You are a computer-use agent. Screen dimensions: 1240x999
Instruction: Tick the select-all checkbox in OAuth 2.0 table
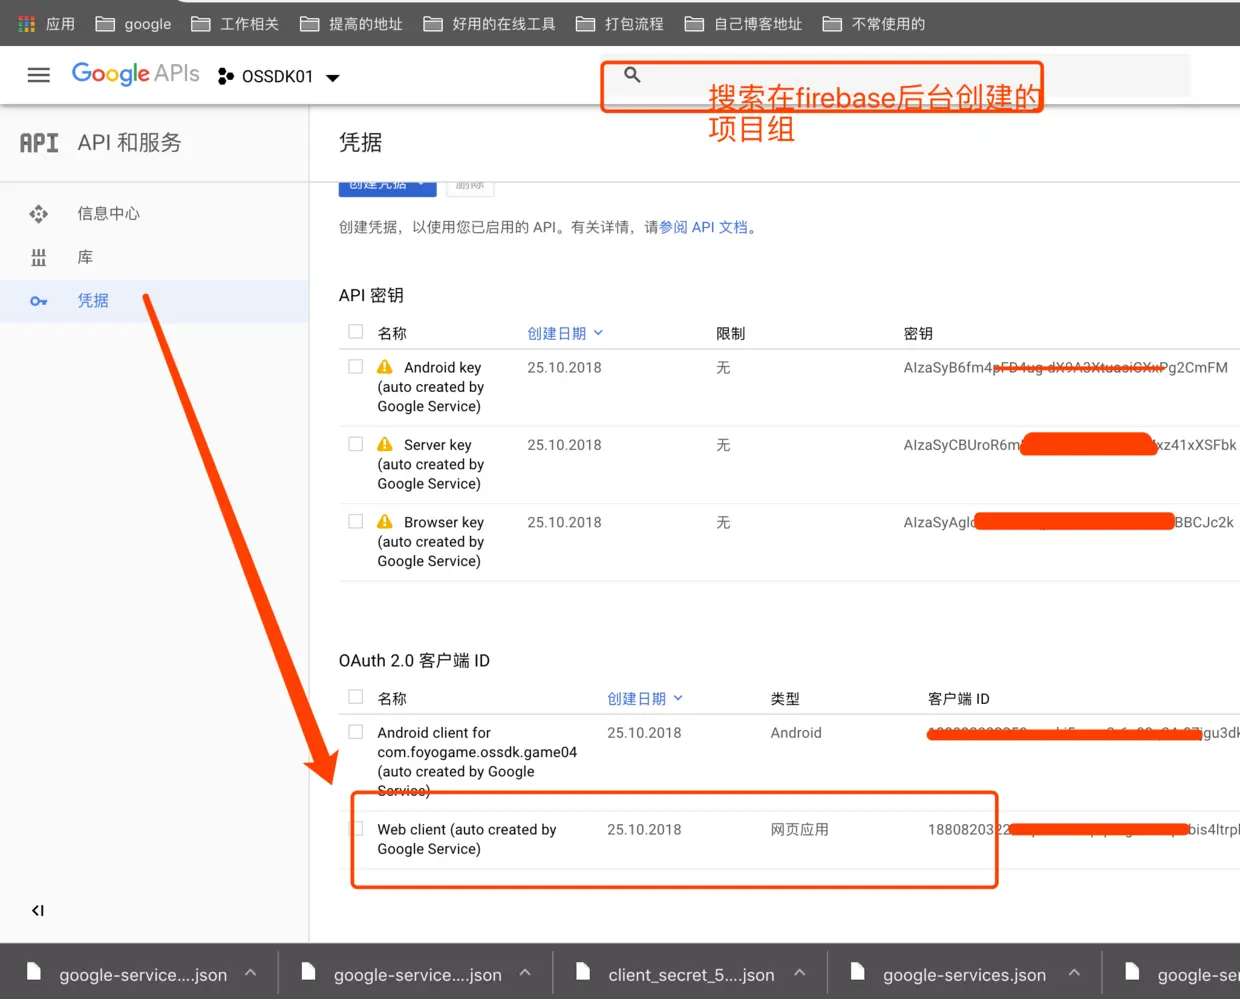click(x=355, y=697)
